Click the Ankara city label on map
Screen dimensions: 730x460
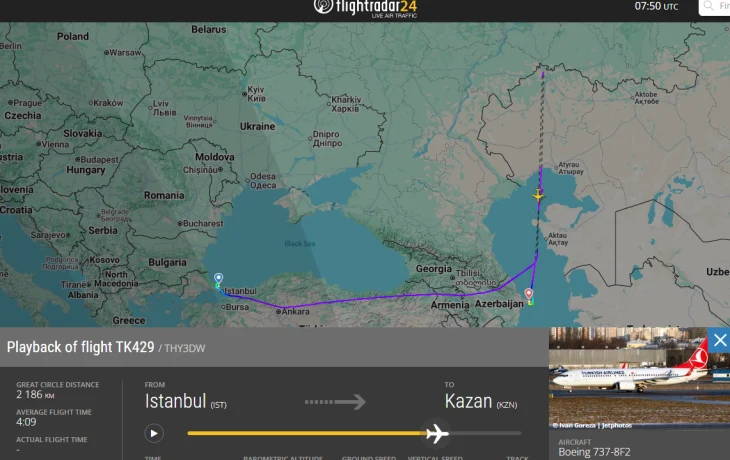coord(295,311)
